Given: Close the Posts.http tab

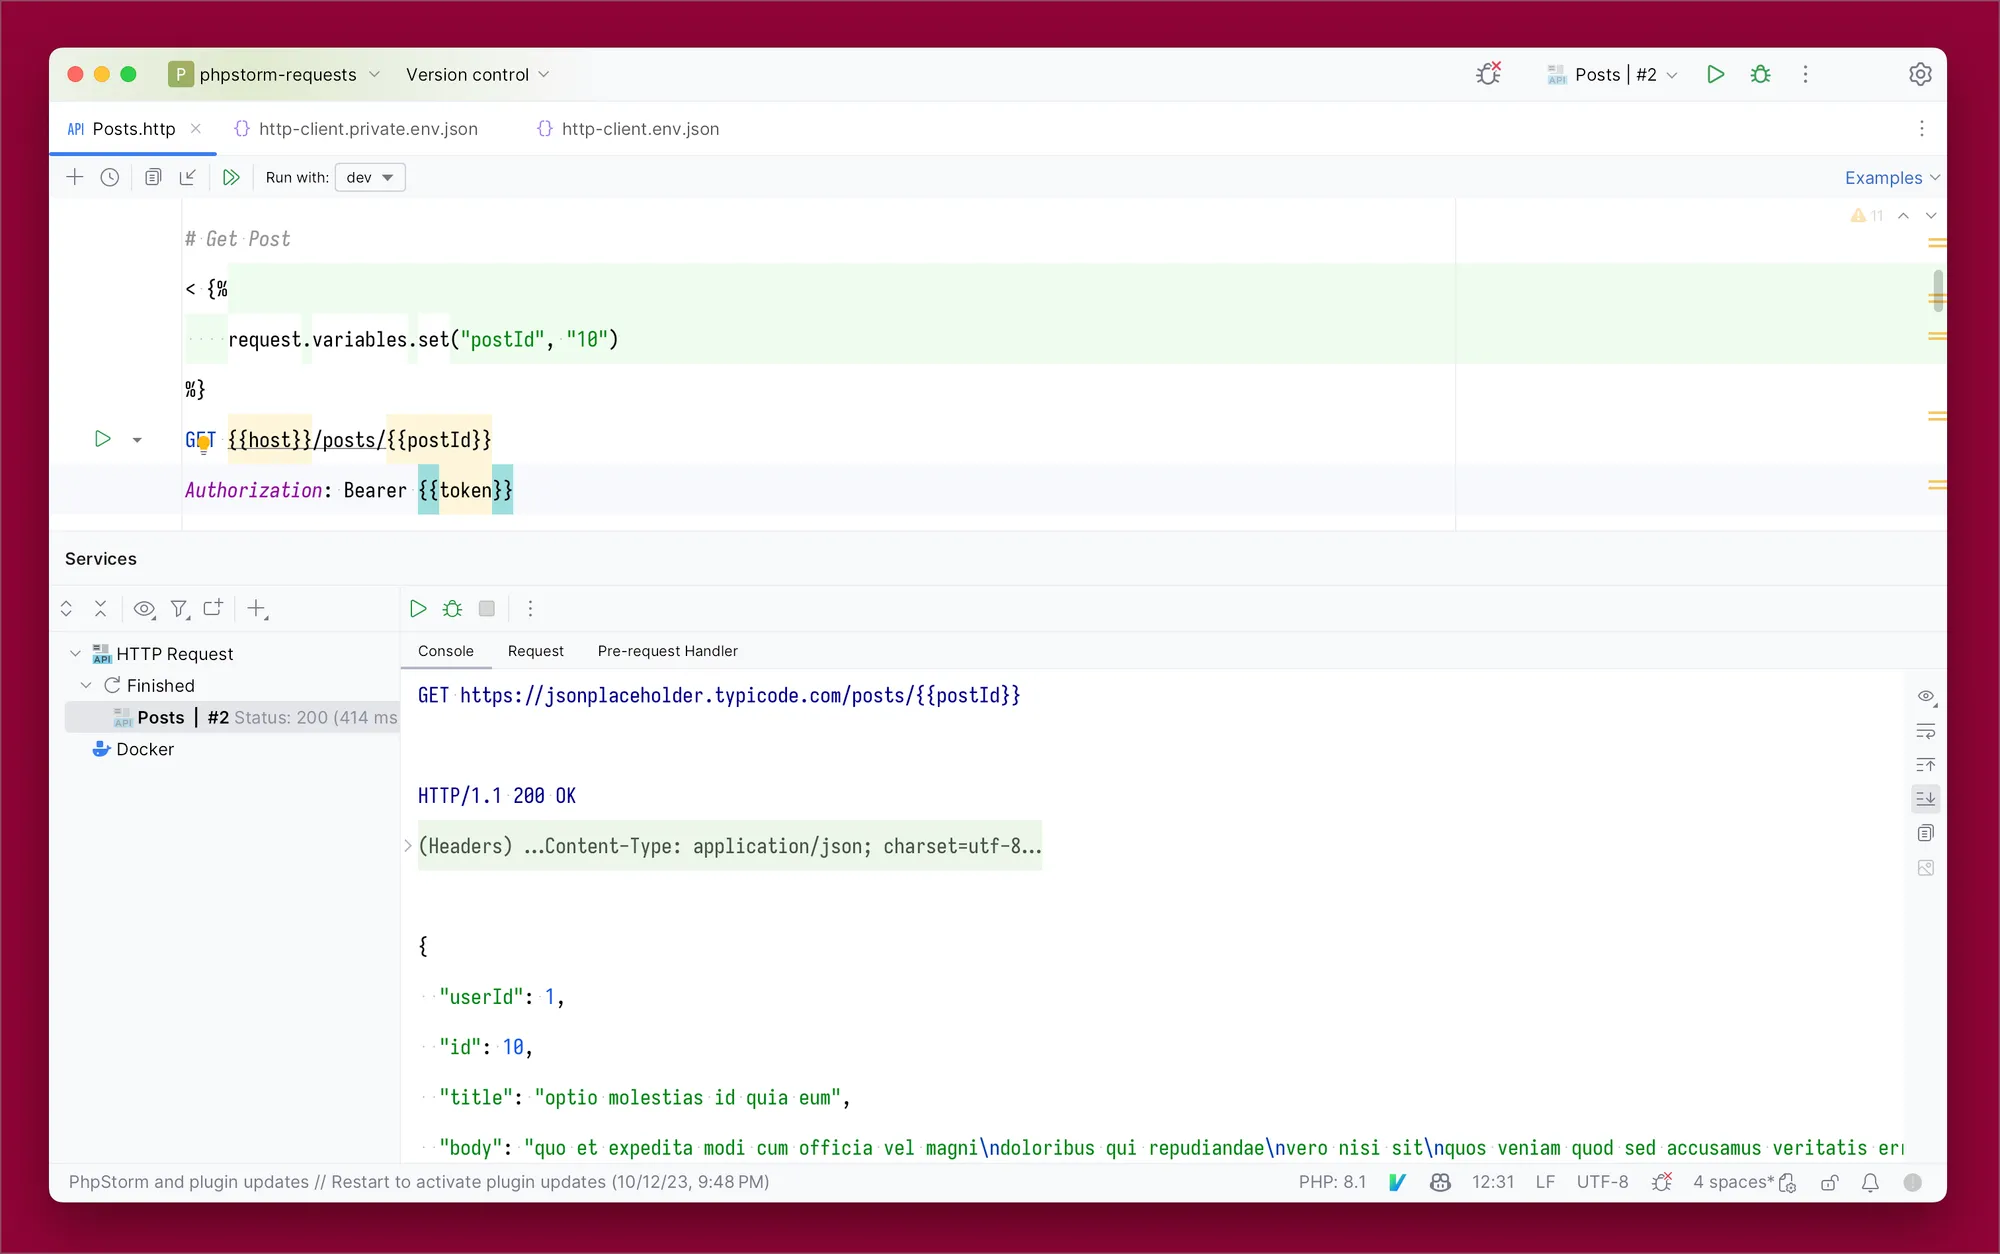Looking at the screenshot, I should [x=196, y=129].
